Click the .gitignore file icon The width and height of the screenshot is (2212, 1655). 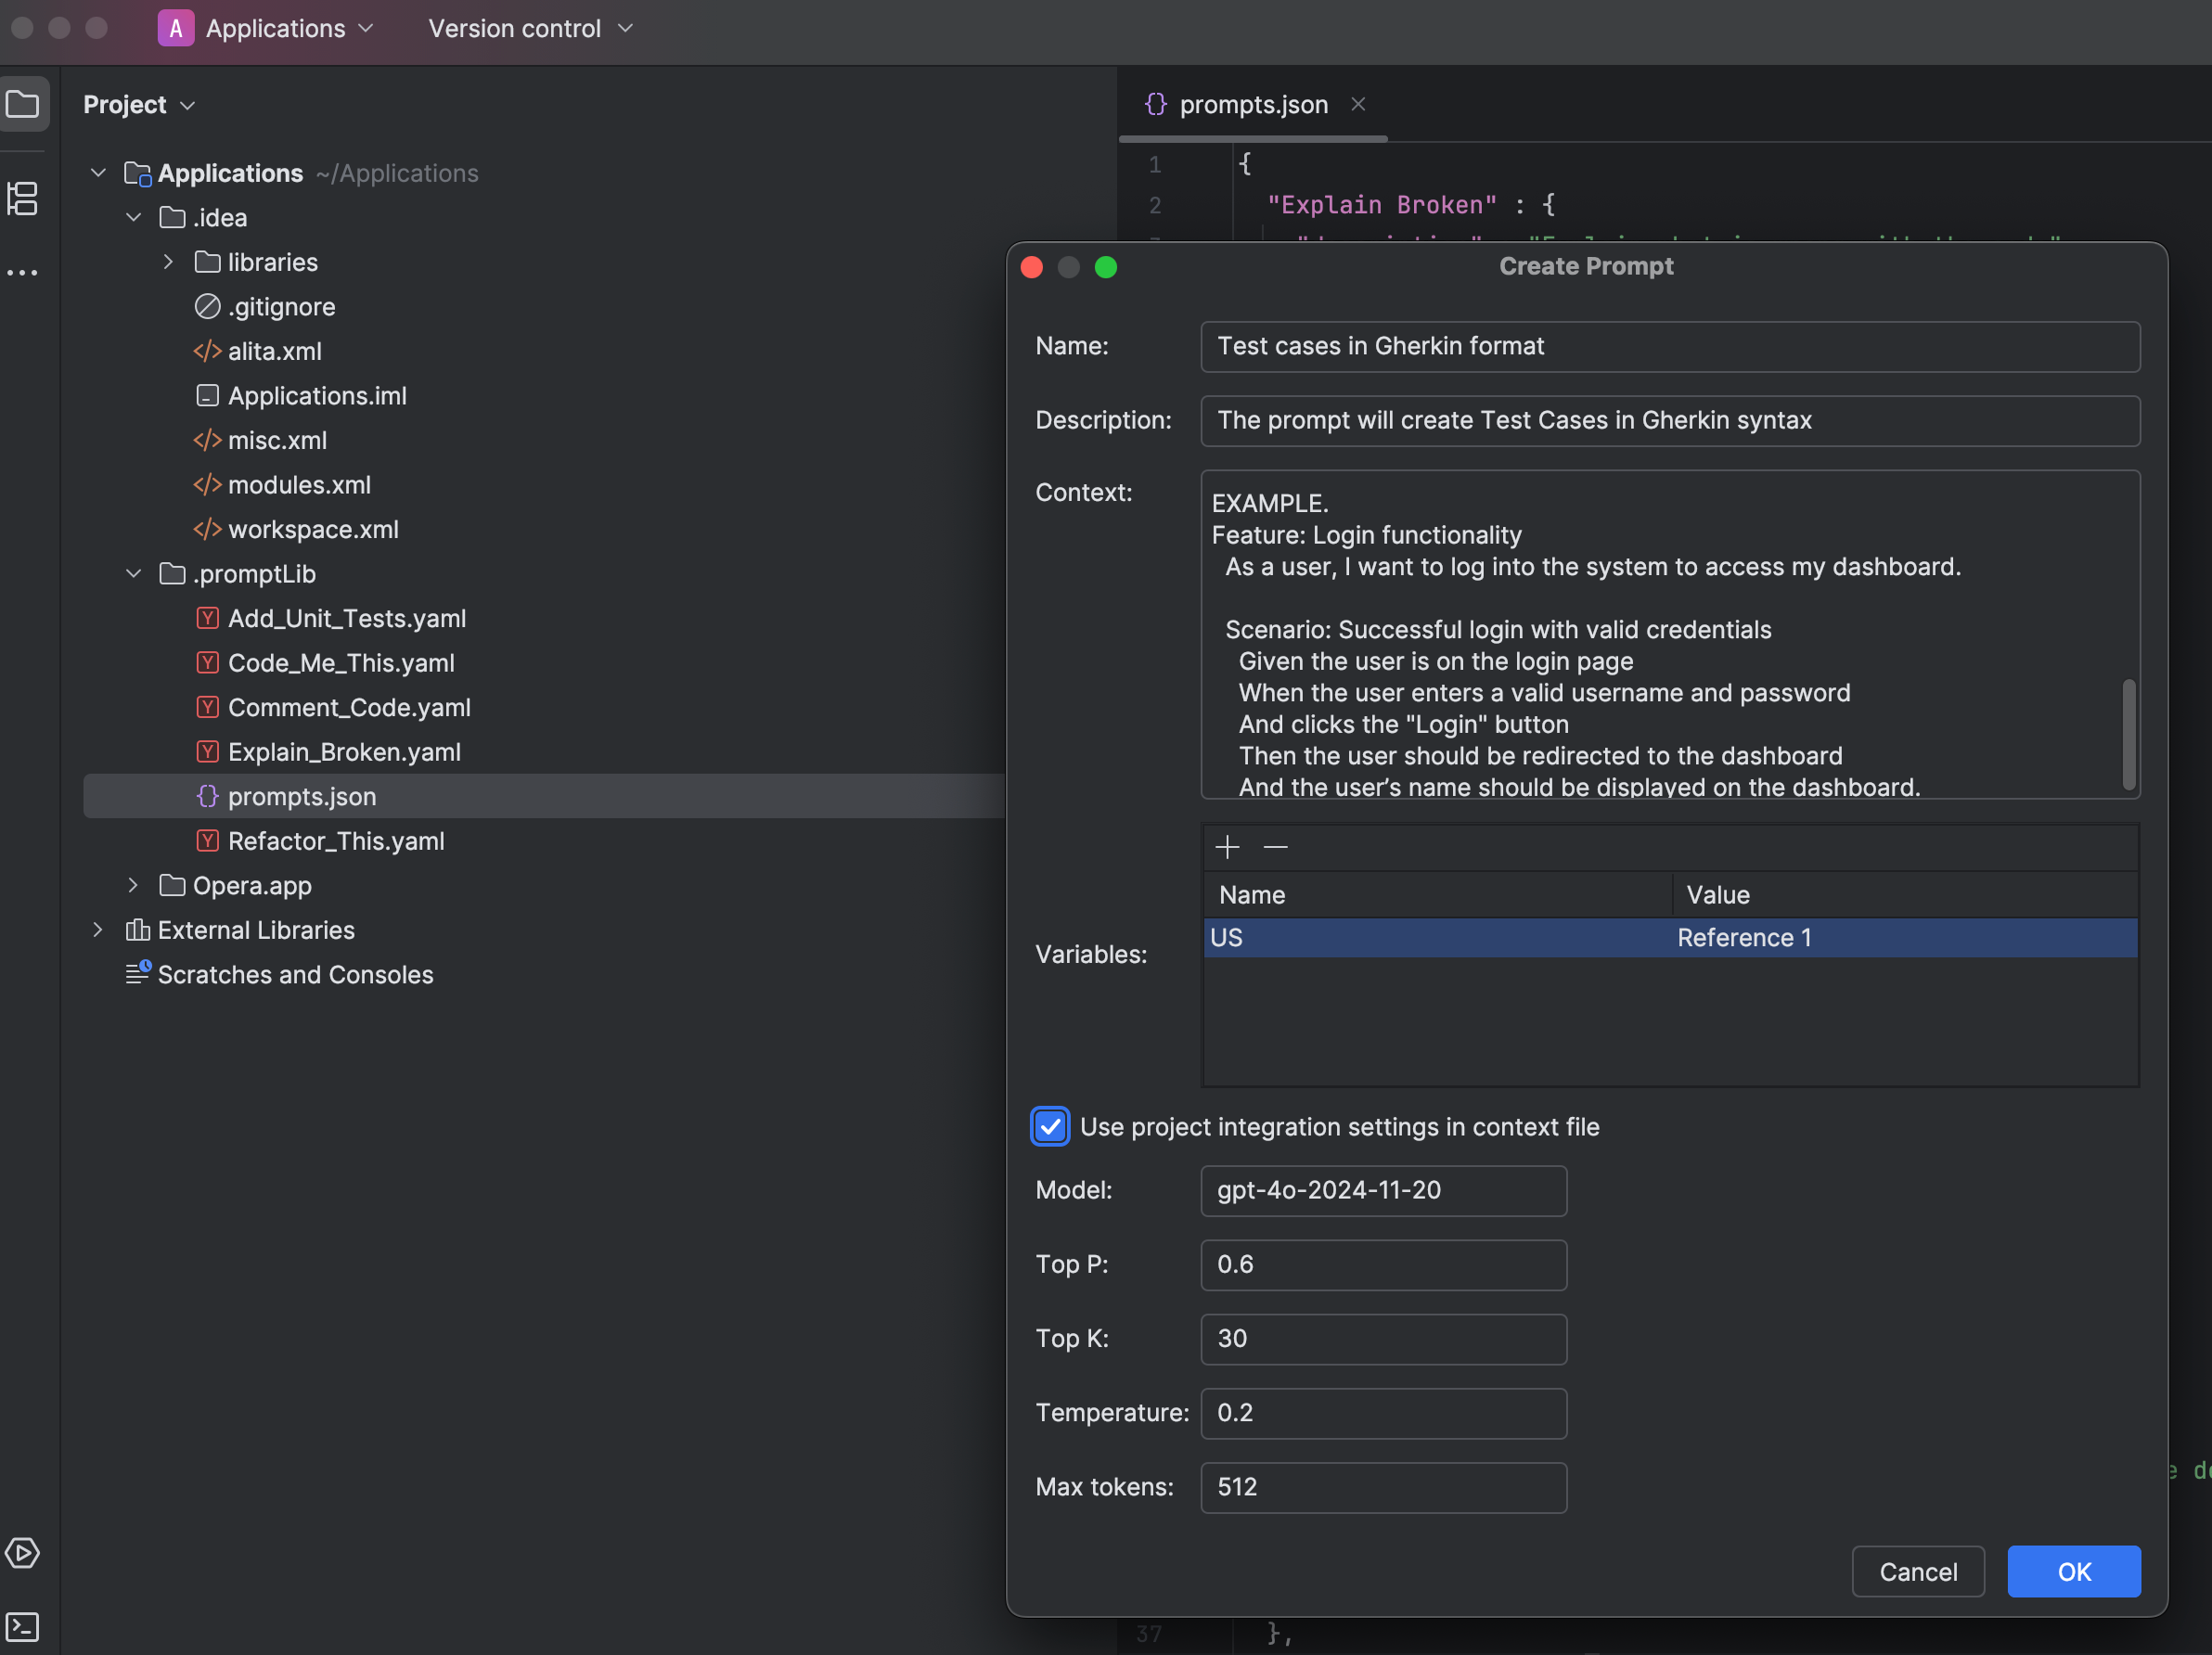tap(207, 306)
